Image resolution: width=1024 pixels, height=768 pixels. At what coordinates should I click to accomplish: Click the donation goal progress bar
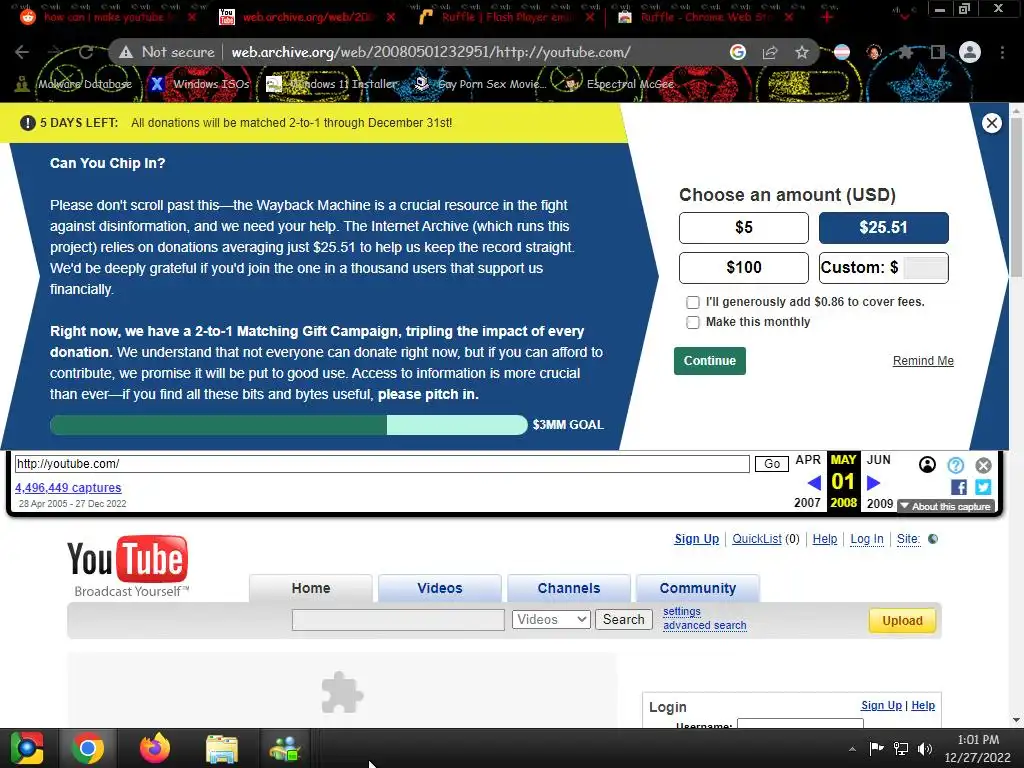[289, 424]
